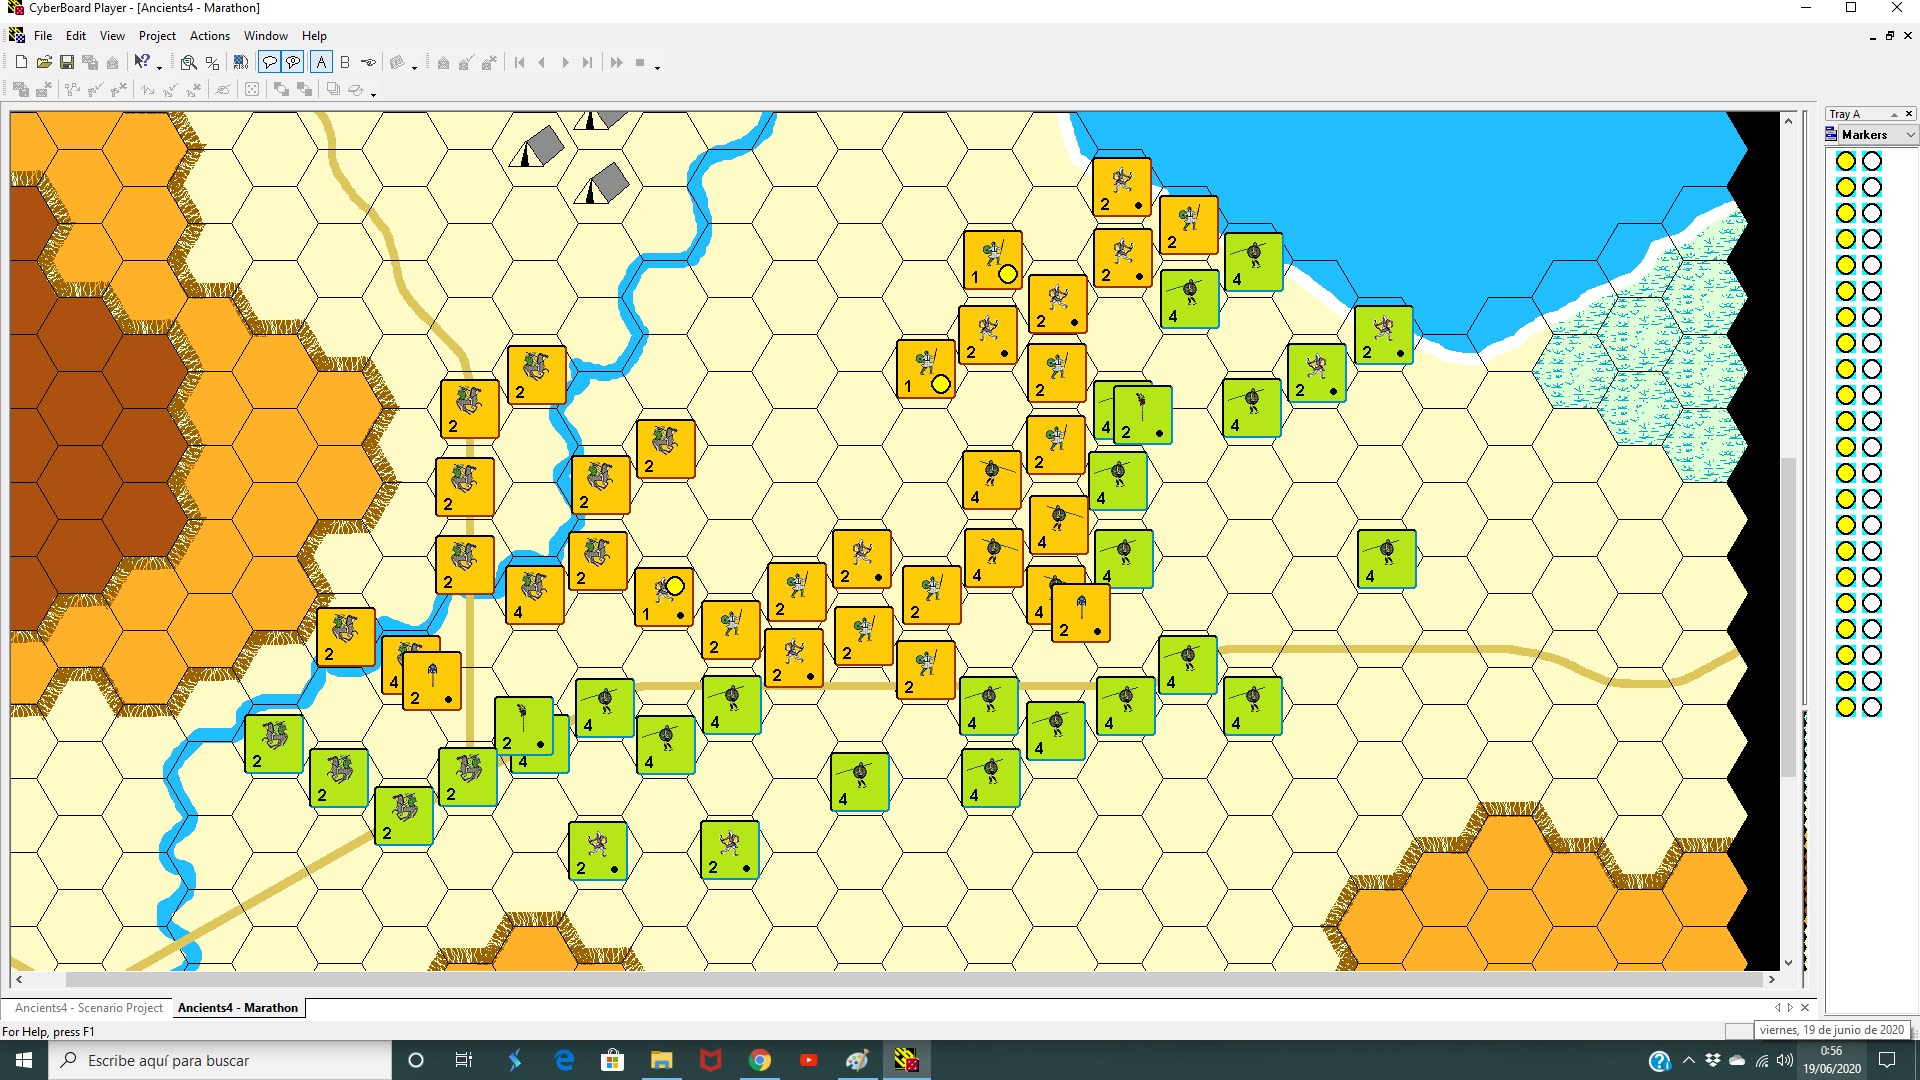The width and height of the screenshot is (1920, 1080).
Task: Click the tab strip scroll-left arrow
Action: pyautogui.click(x=1778, y=1008)
